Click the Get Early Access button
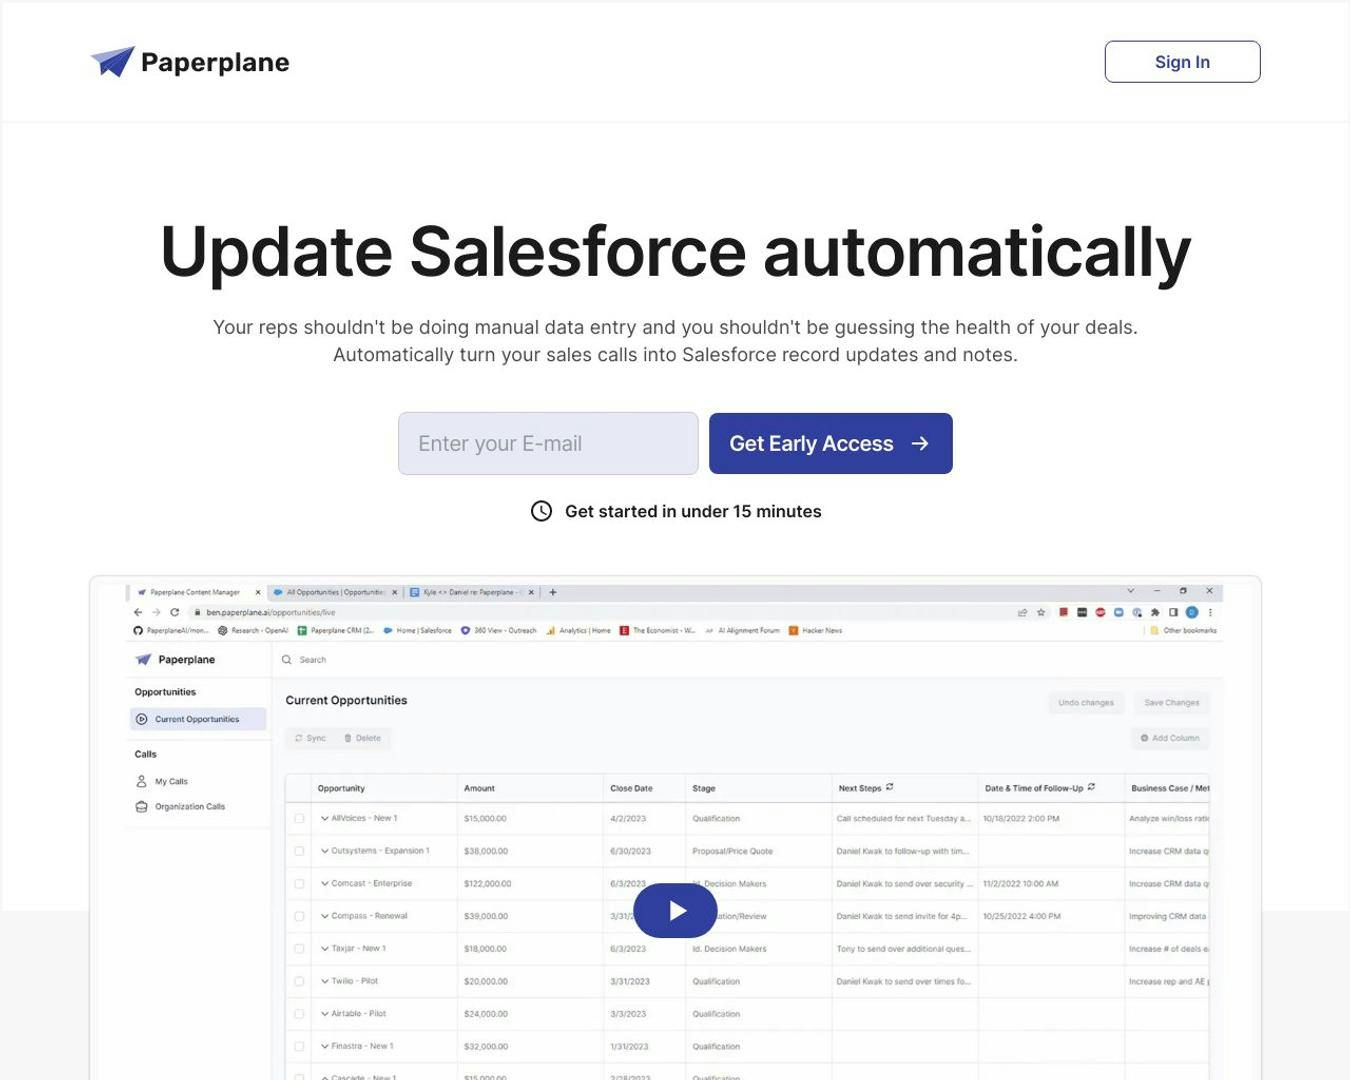 831,444
